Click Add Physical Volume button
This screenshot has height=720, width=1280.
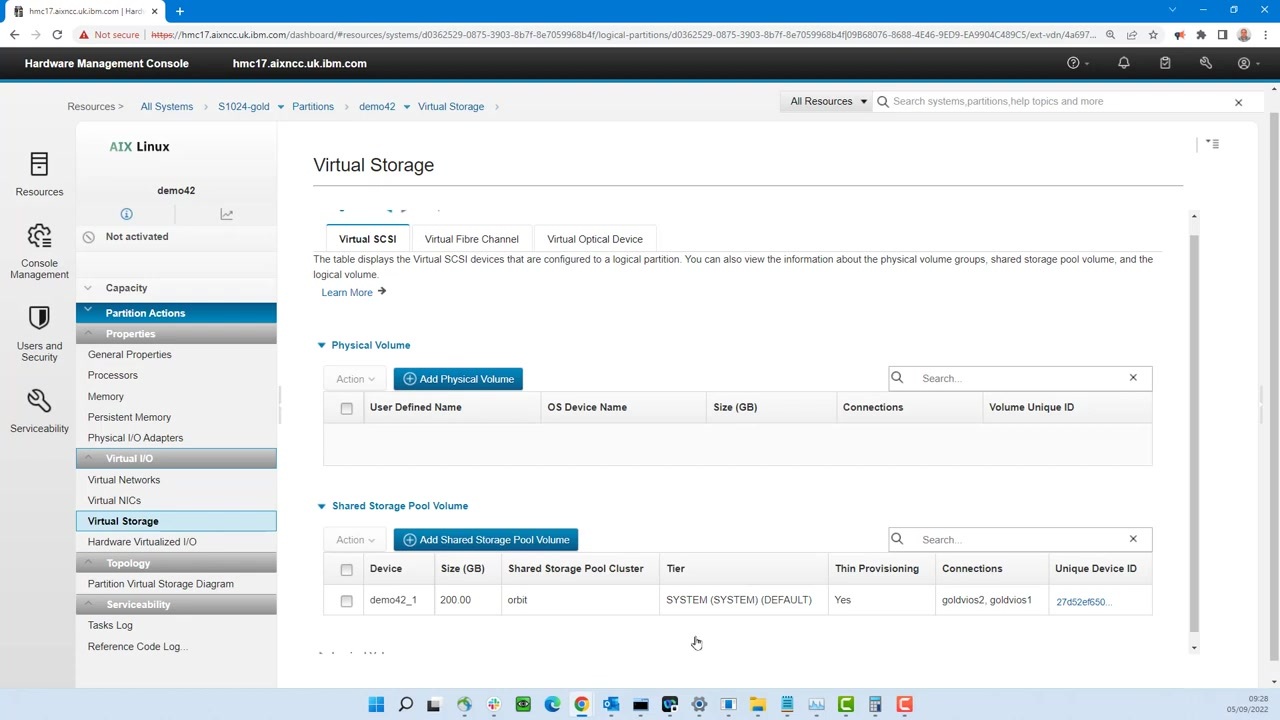(458, 379)
